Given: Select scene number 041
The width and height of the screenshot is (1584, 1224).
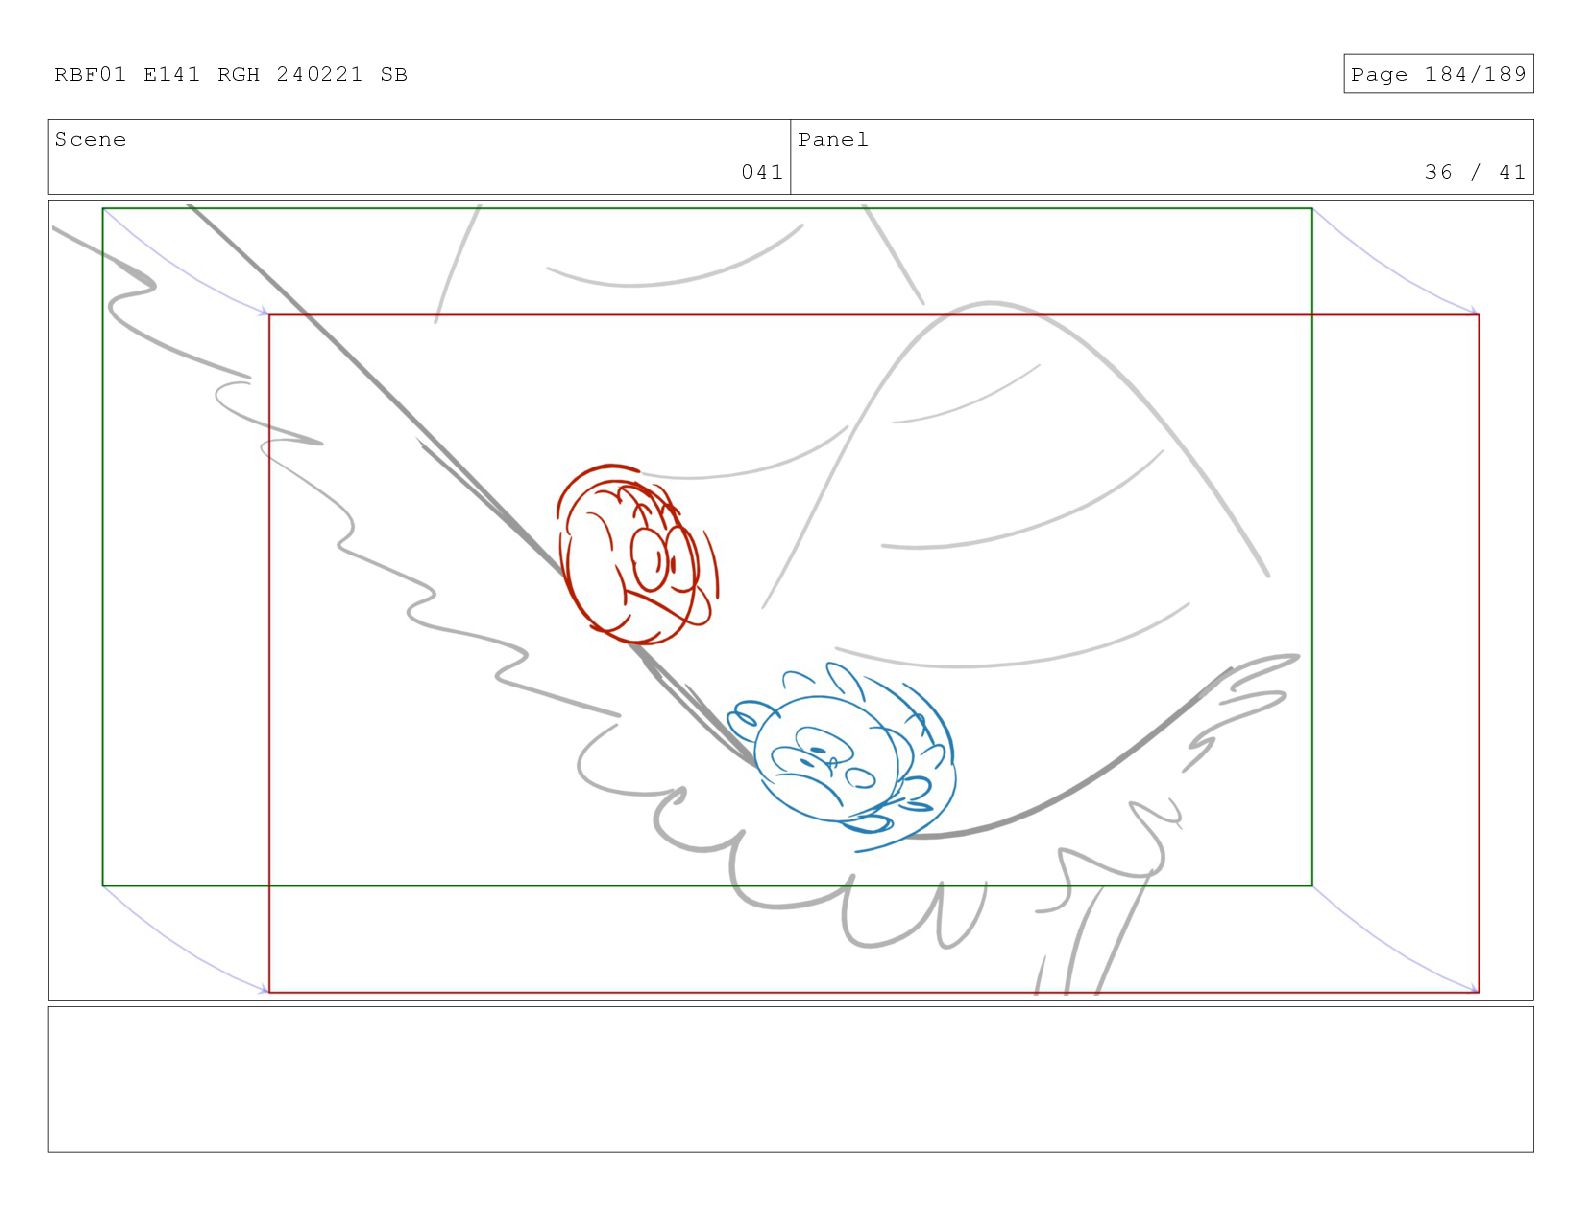Looking at the screenshot, I should pos(762,172).
